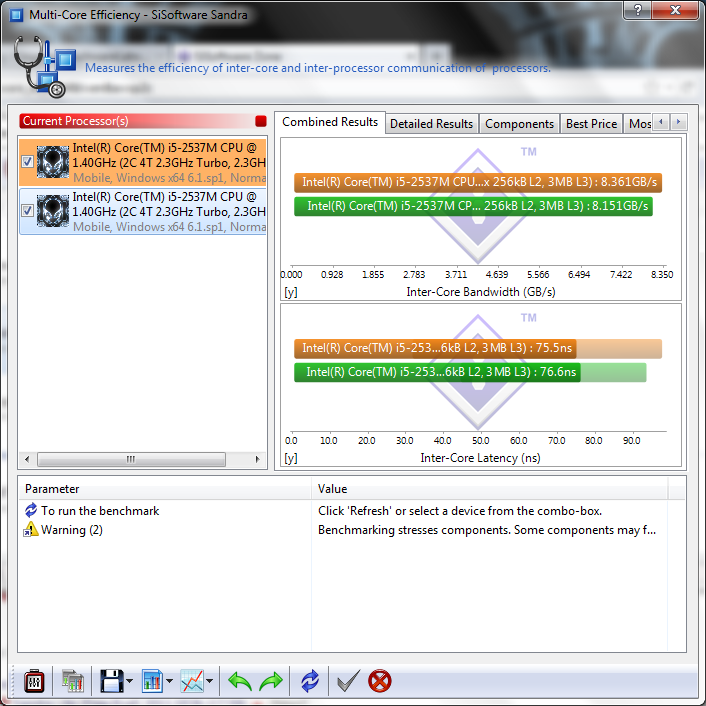Click the blue Refresh arrows icon
The height and width of the screenshot is (706, 706).
click(x=310, y=681)
